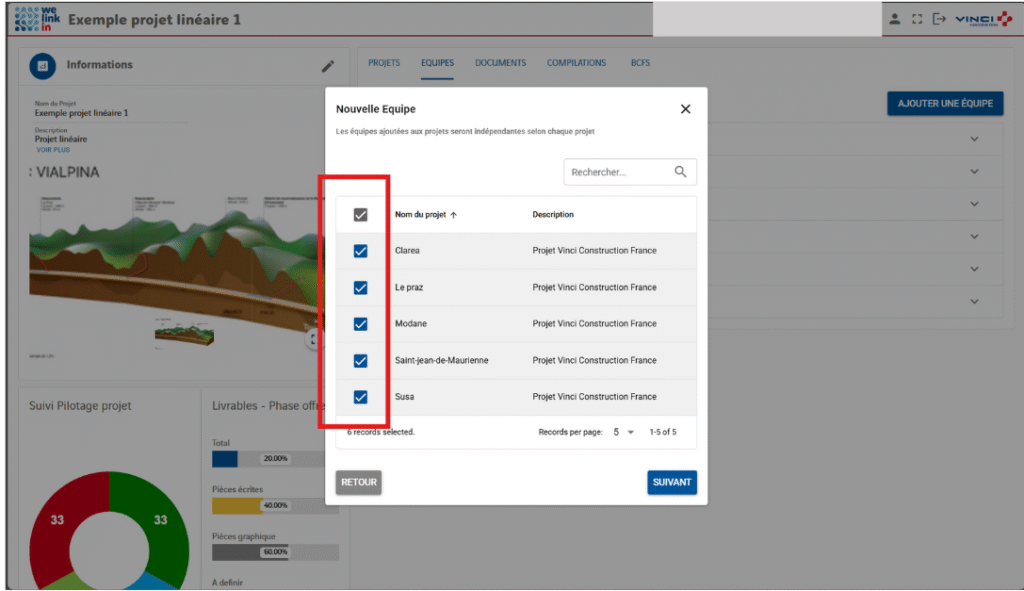Deselect the Susa project checkbox

tap(361, 397)
